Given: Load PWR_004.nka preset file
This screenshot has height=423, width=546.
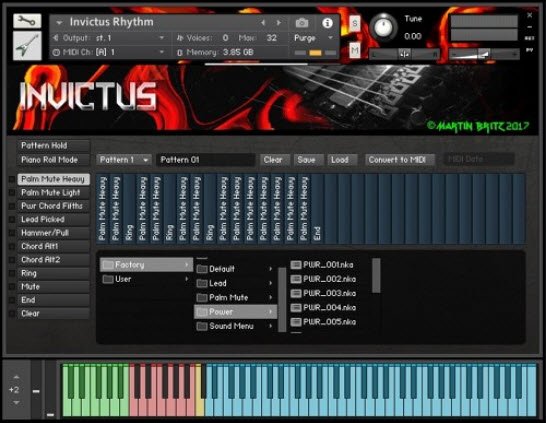Looking at the screenshot, I should pos(323,308).
